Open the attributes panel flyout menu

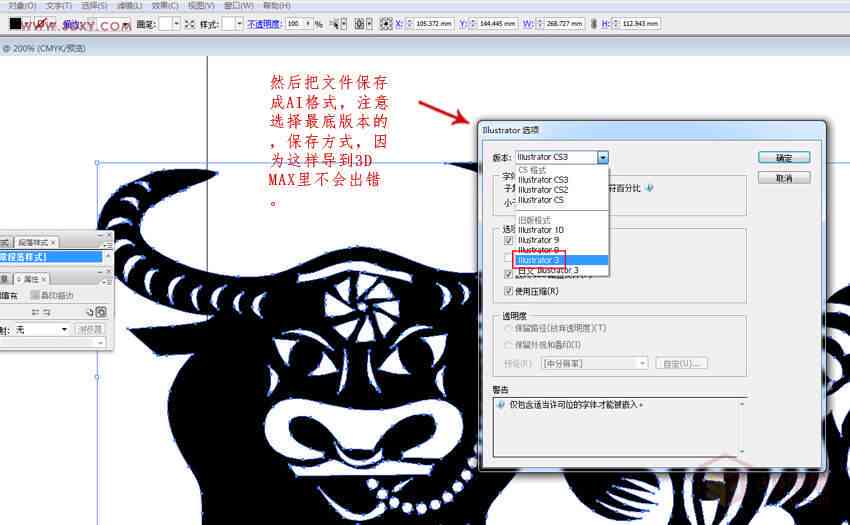pos(107,281)
